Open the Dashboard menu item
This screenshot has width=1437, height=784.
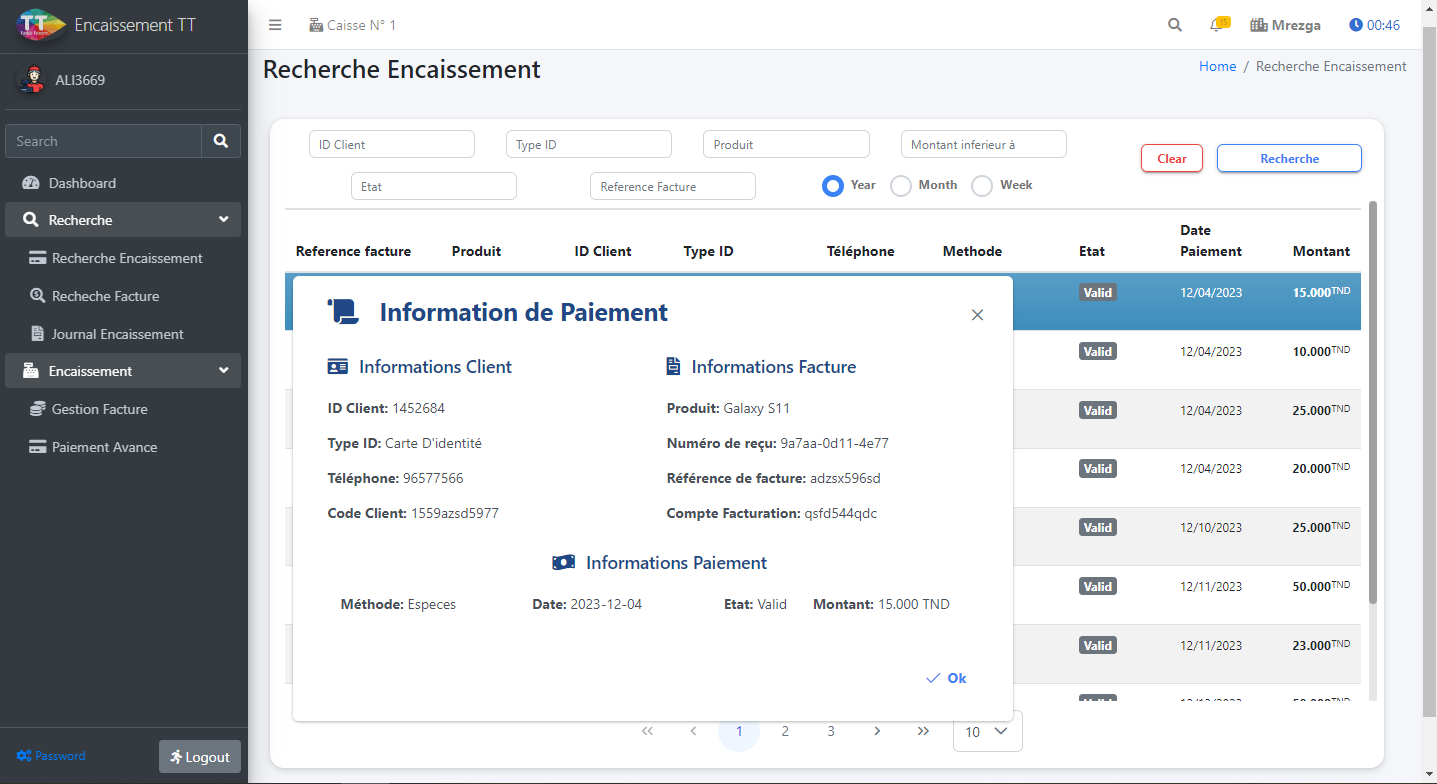tap(123, 183)
